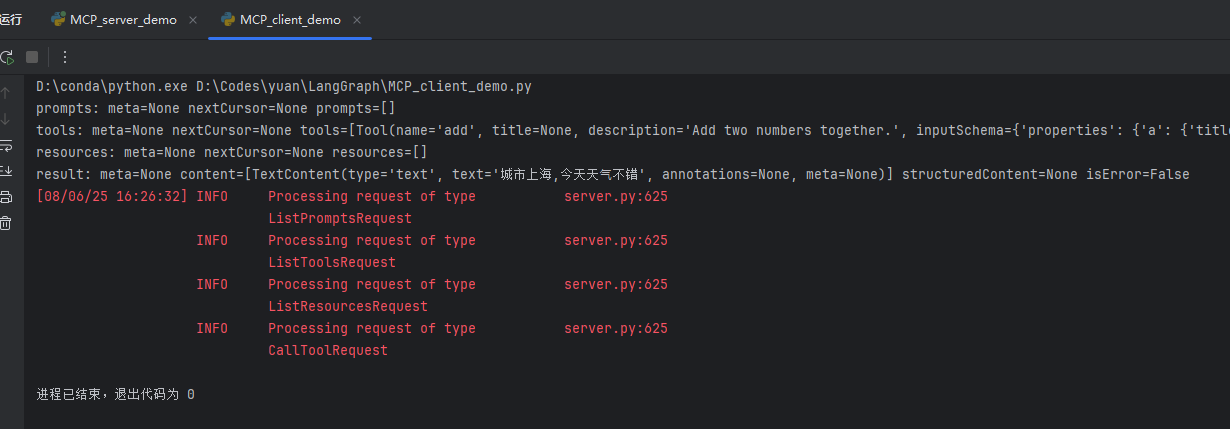The image size is (1230, 429).
Task: Click Python icon on MCP_client_demo tab
Action: click(227, 20)
